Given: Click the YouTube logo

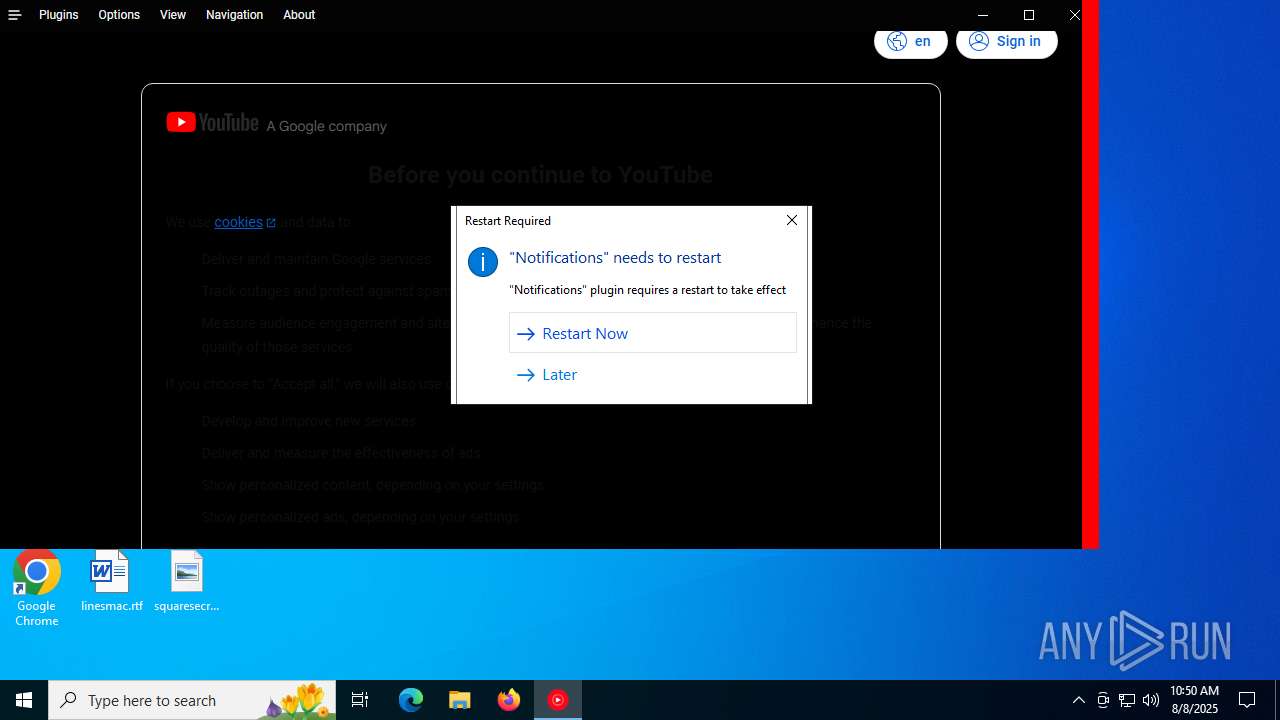Looking at the screenshot, I should pos(212,123).
